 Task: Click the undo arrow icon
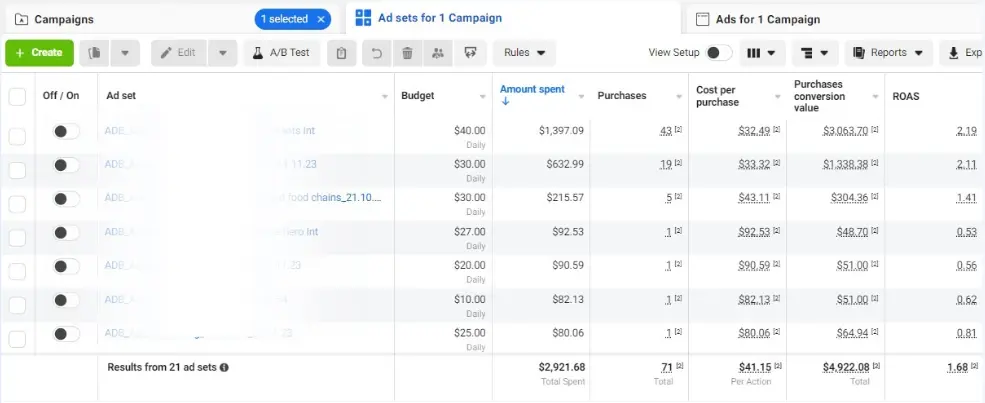[x=376, y=53]
